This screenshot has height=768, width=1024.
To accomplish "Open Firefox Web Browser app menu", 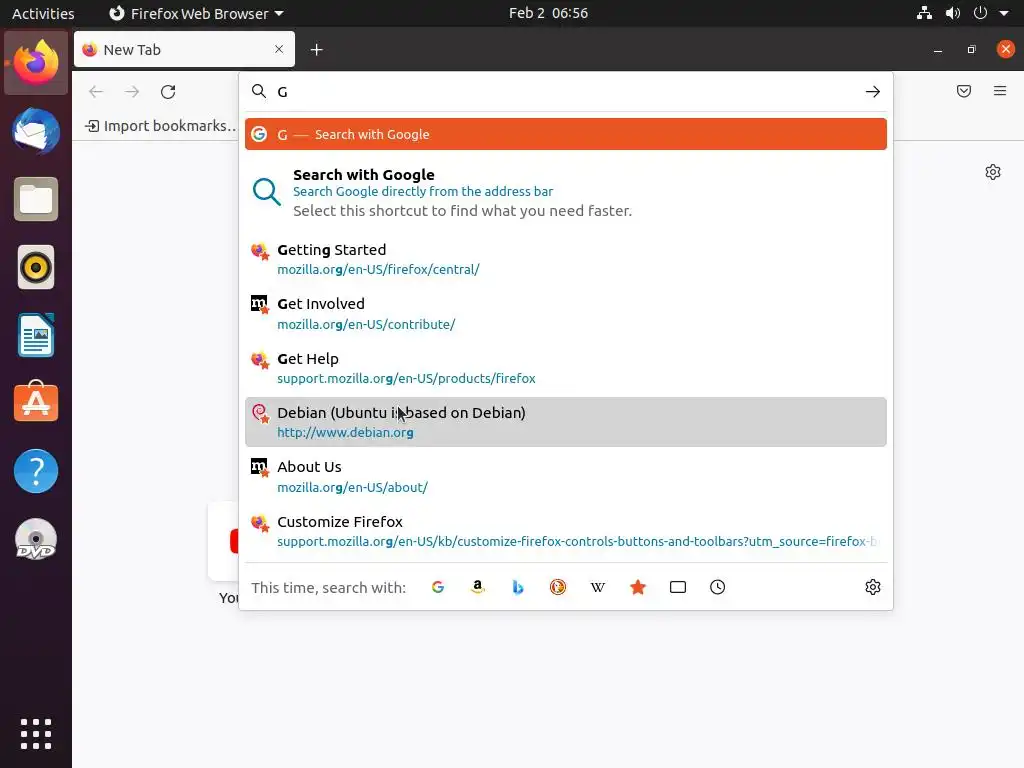I will point(196,13).
